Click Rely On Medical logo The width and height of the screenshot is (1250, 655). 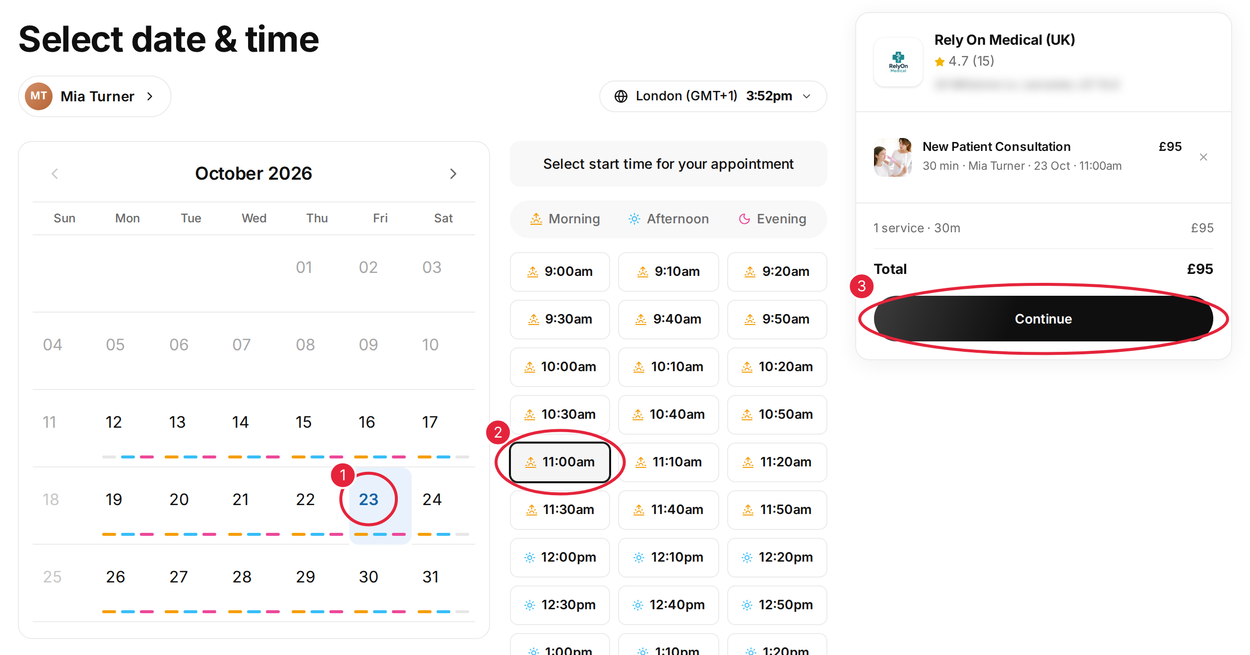pyautogui.click(x=898, y=62)
